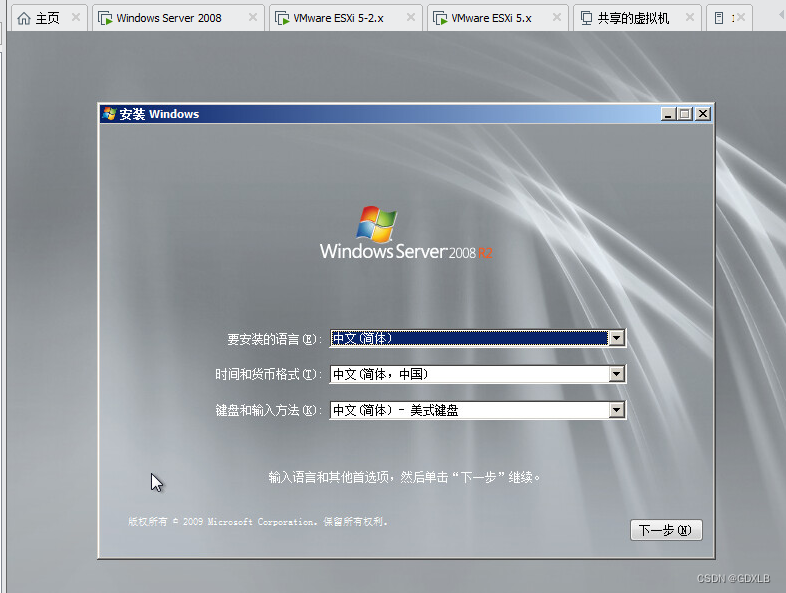The width and height of the screenshot is (786, 593).
Task: Click the shared VM monitor icon
Action: [x=586, y=19]
